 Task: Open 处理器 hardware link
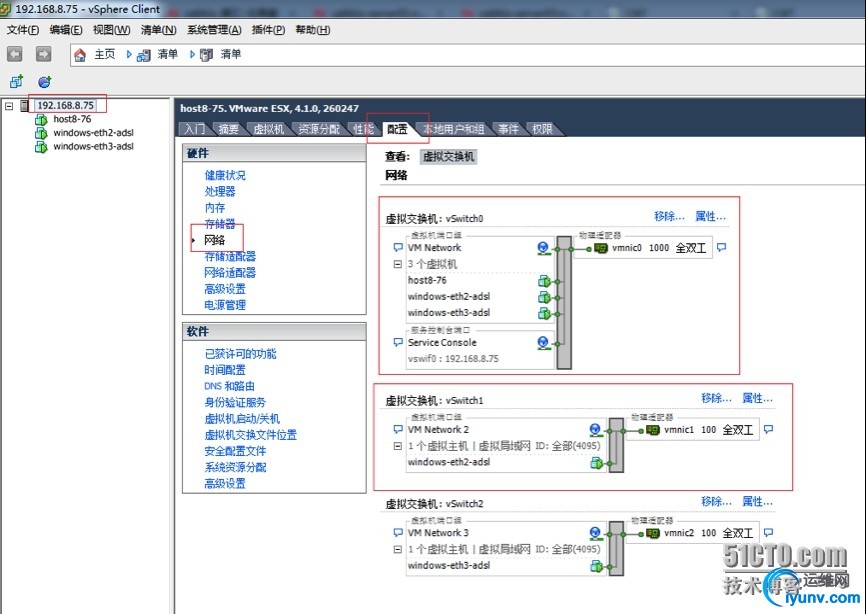220,192
